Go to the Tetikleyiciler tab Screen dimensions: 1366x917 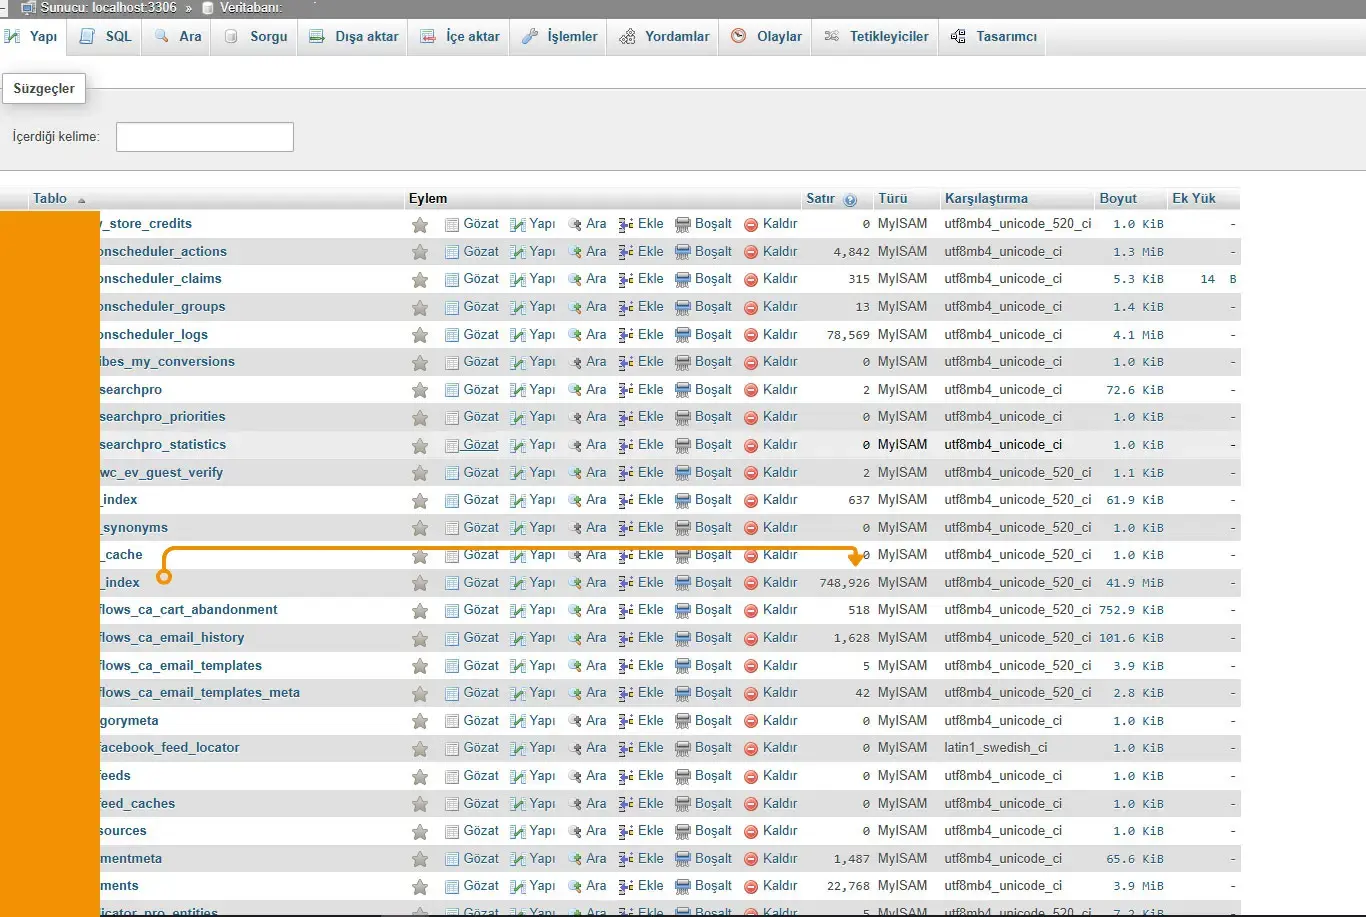876,36
